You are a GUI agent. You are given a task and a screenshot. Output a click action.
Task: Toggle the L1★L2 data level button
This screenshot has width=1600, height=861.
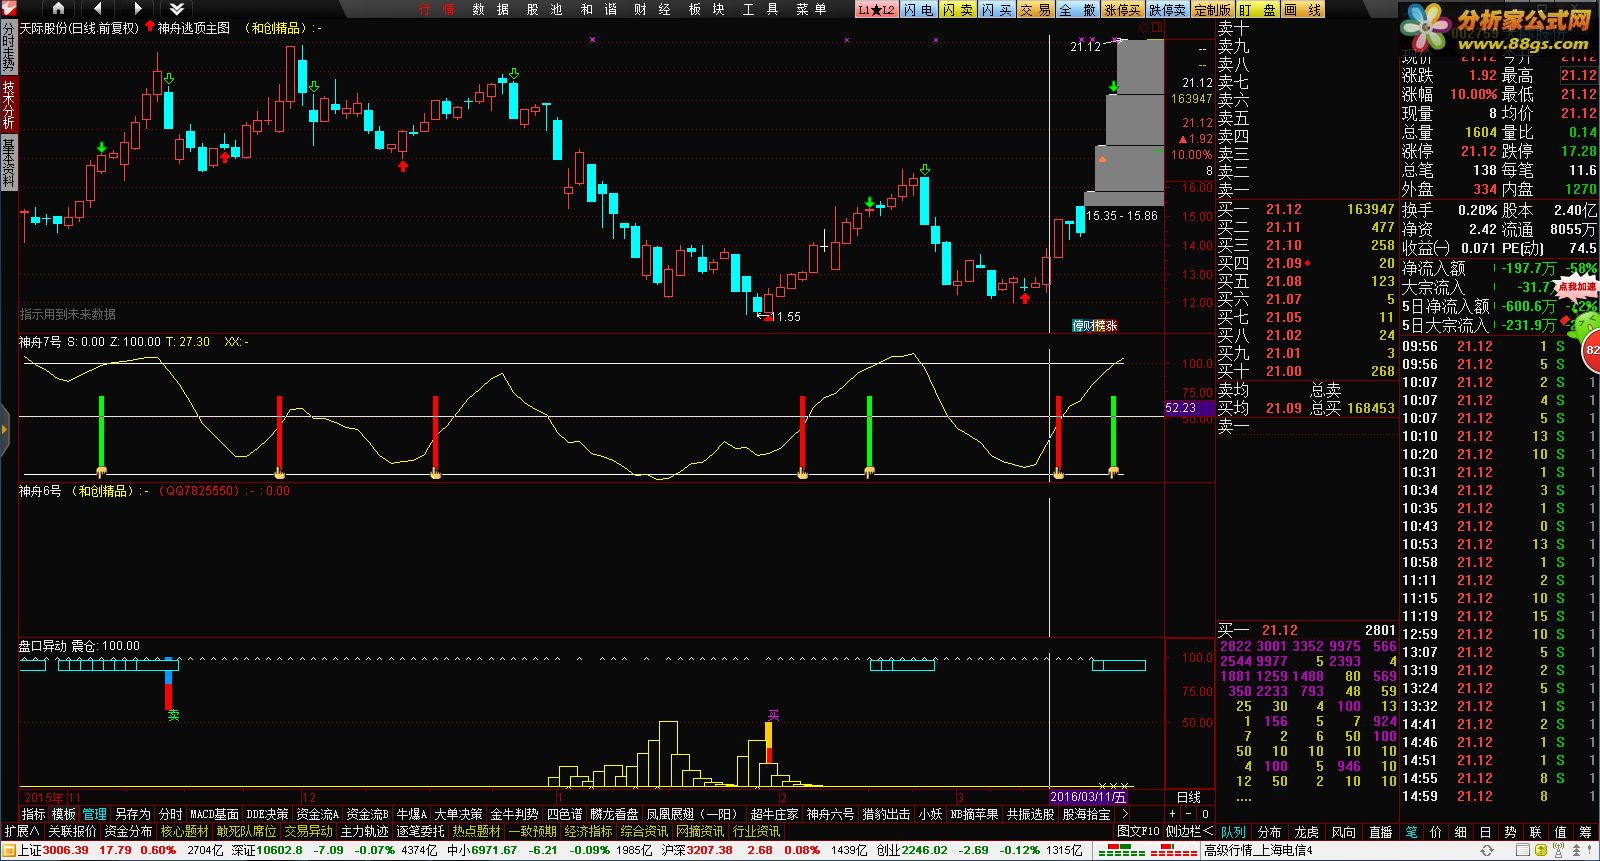pos(876,9)
